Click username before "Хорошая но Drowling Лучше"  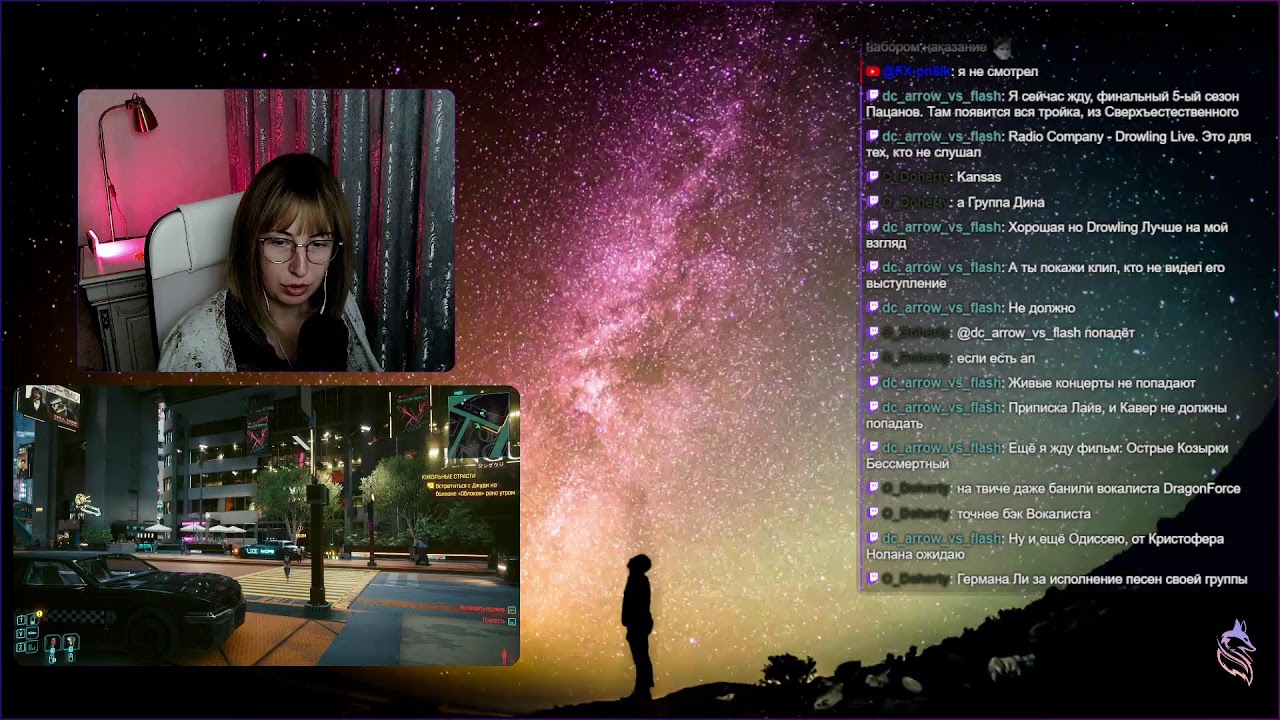point(942,227)
